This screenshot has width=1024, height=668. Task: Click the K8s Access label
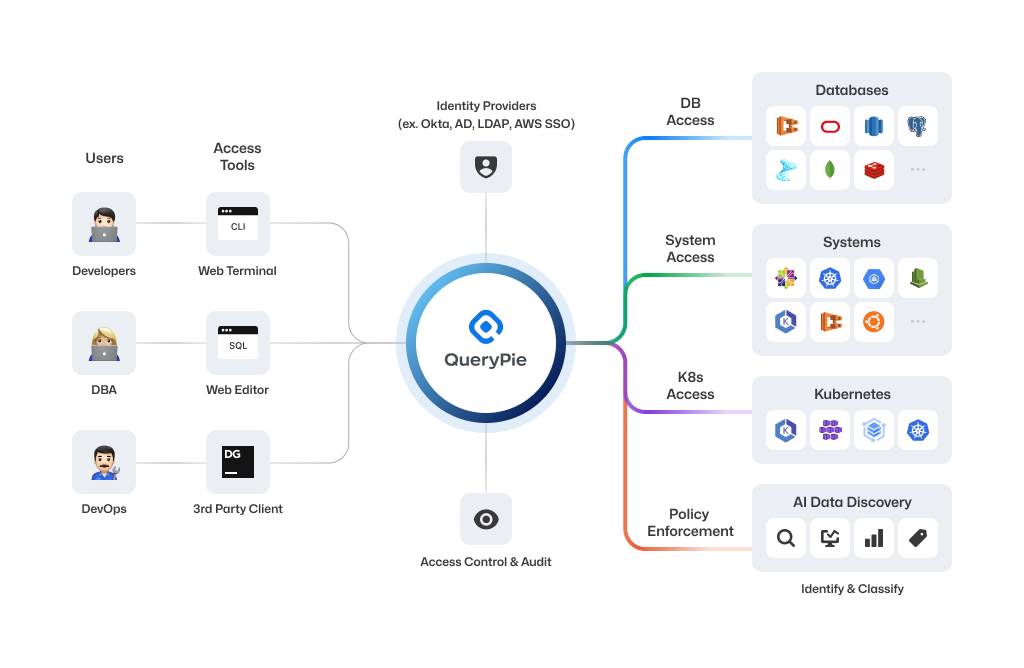pos(690,386)
